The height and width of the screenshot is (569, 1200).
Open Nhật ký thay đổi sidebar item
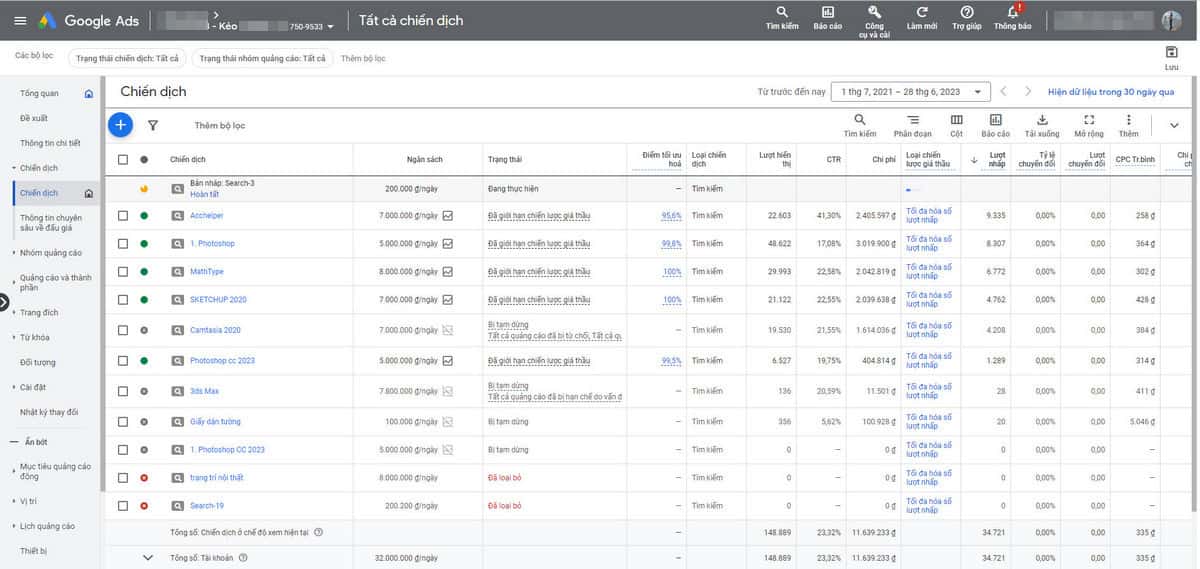point(49,412)
